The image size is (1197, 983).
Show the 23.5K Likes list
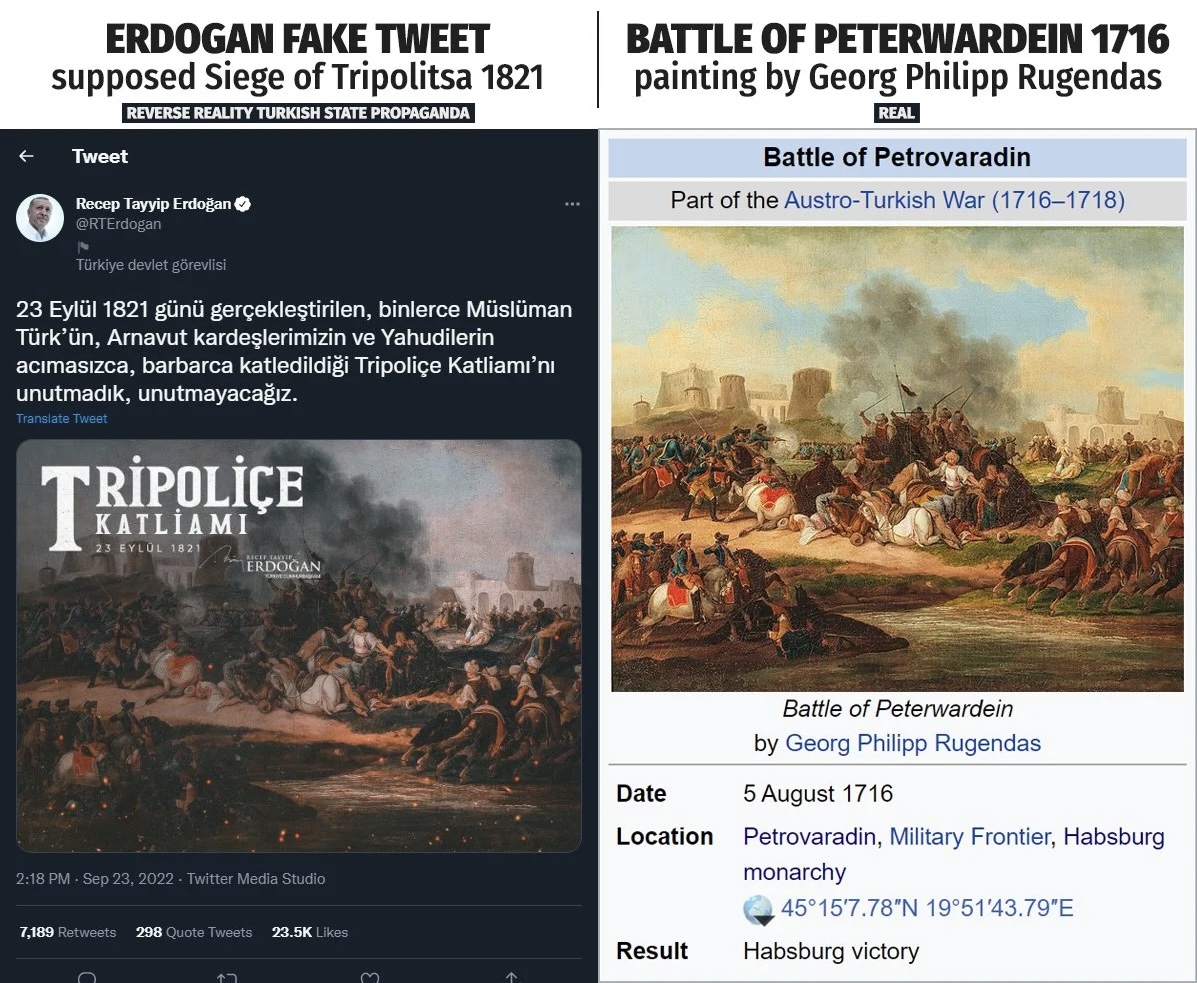click(x=312, y=932)
